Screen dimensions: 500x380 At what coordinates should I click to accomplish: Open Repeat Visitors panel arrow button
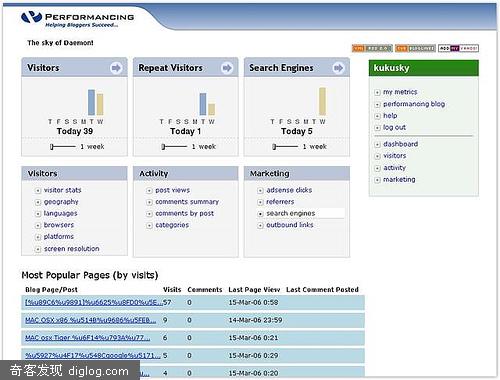[227, 68]
